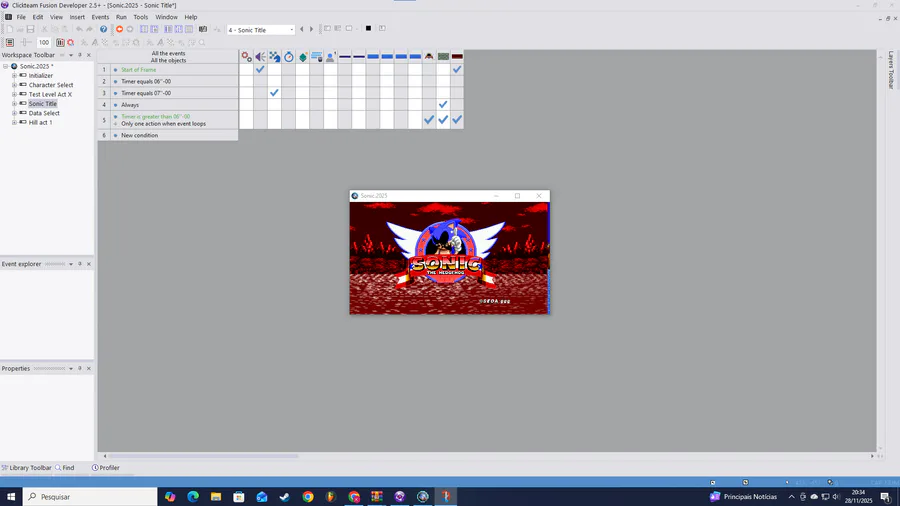Switch to the Find tab
Viewport: 900px width, 506px height.
coord(65,468)
